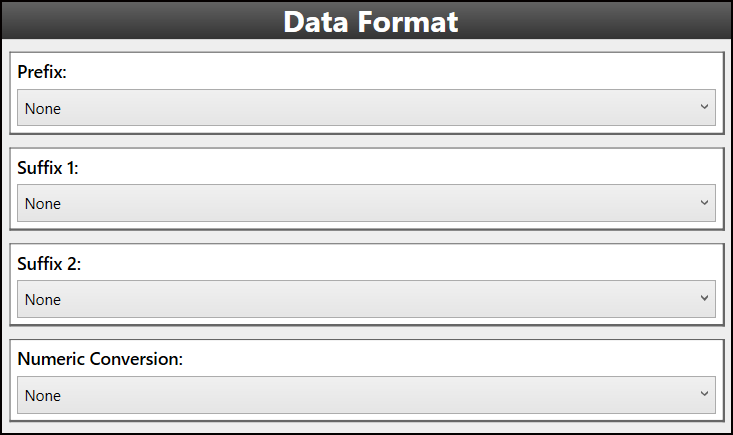
Task: Click the Prefix dropdown chevron arrow
Action: click(x=704, y=107)
